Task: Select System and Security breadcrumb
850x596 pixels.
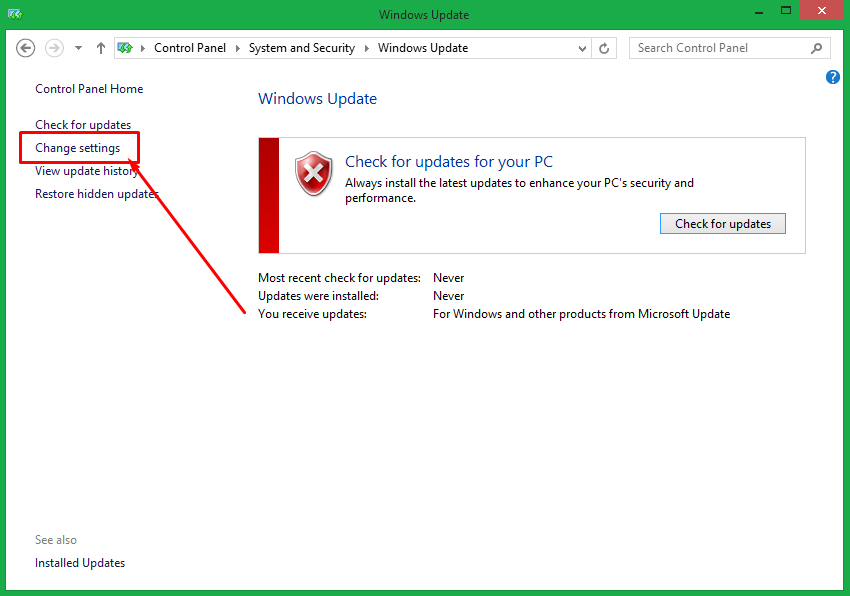Action: [301, 48]
